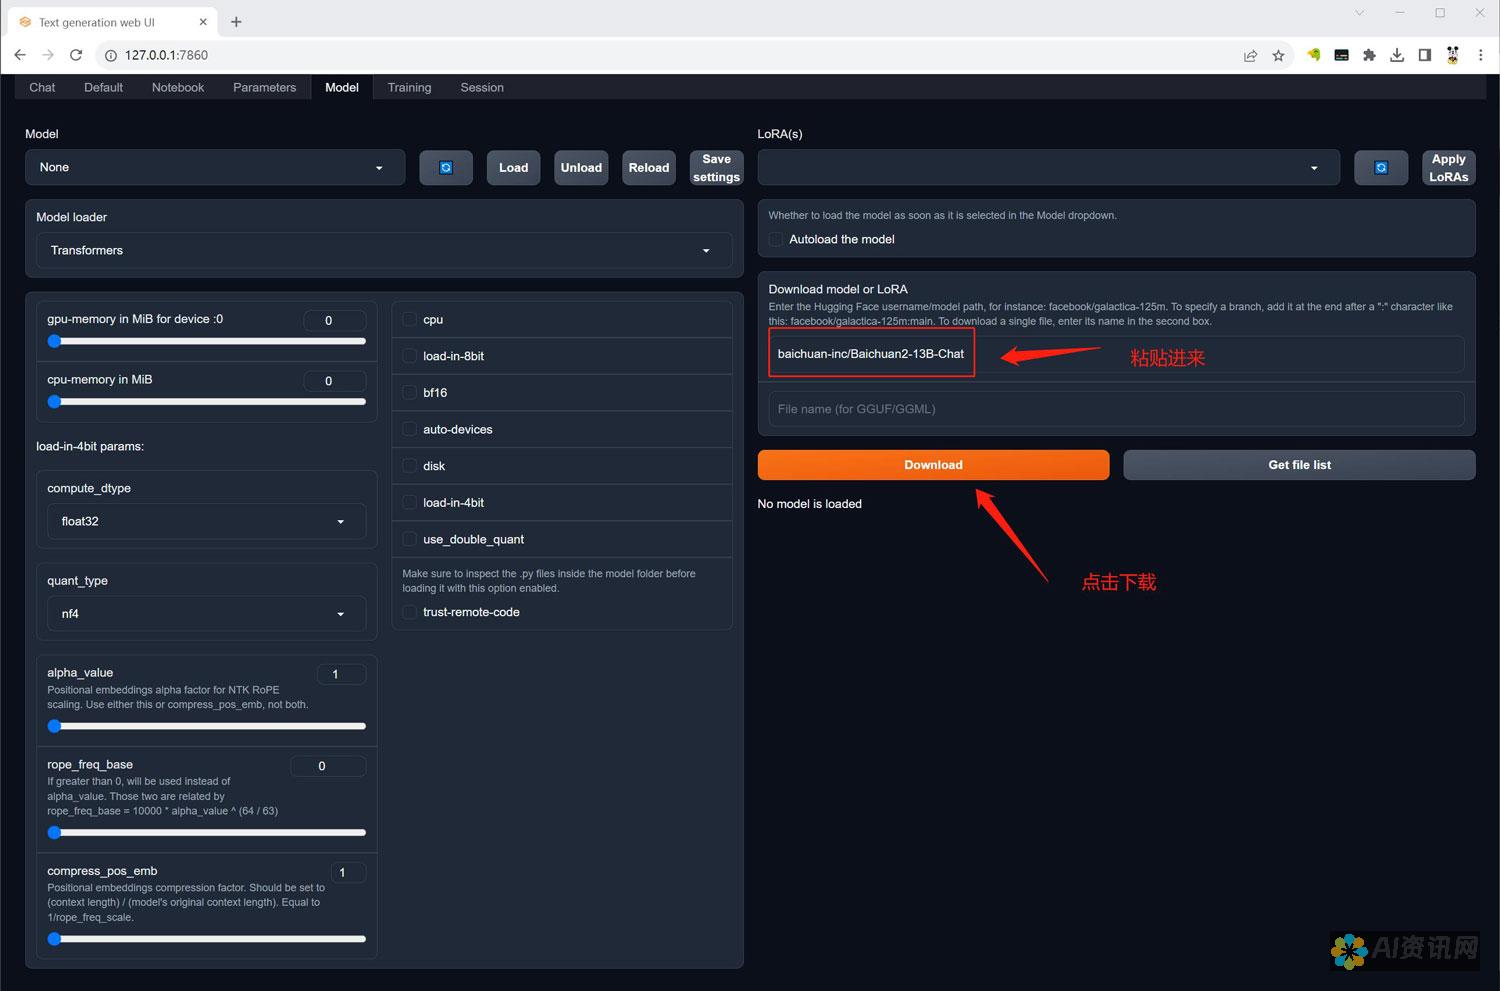The height and width of the screenshot is (991, 1500).
Task: Adjust cpu-memory in MiB slider
Action: 206,402
